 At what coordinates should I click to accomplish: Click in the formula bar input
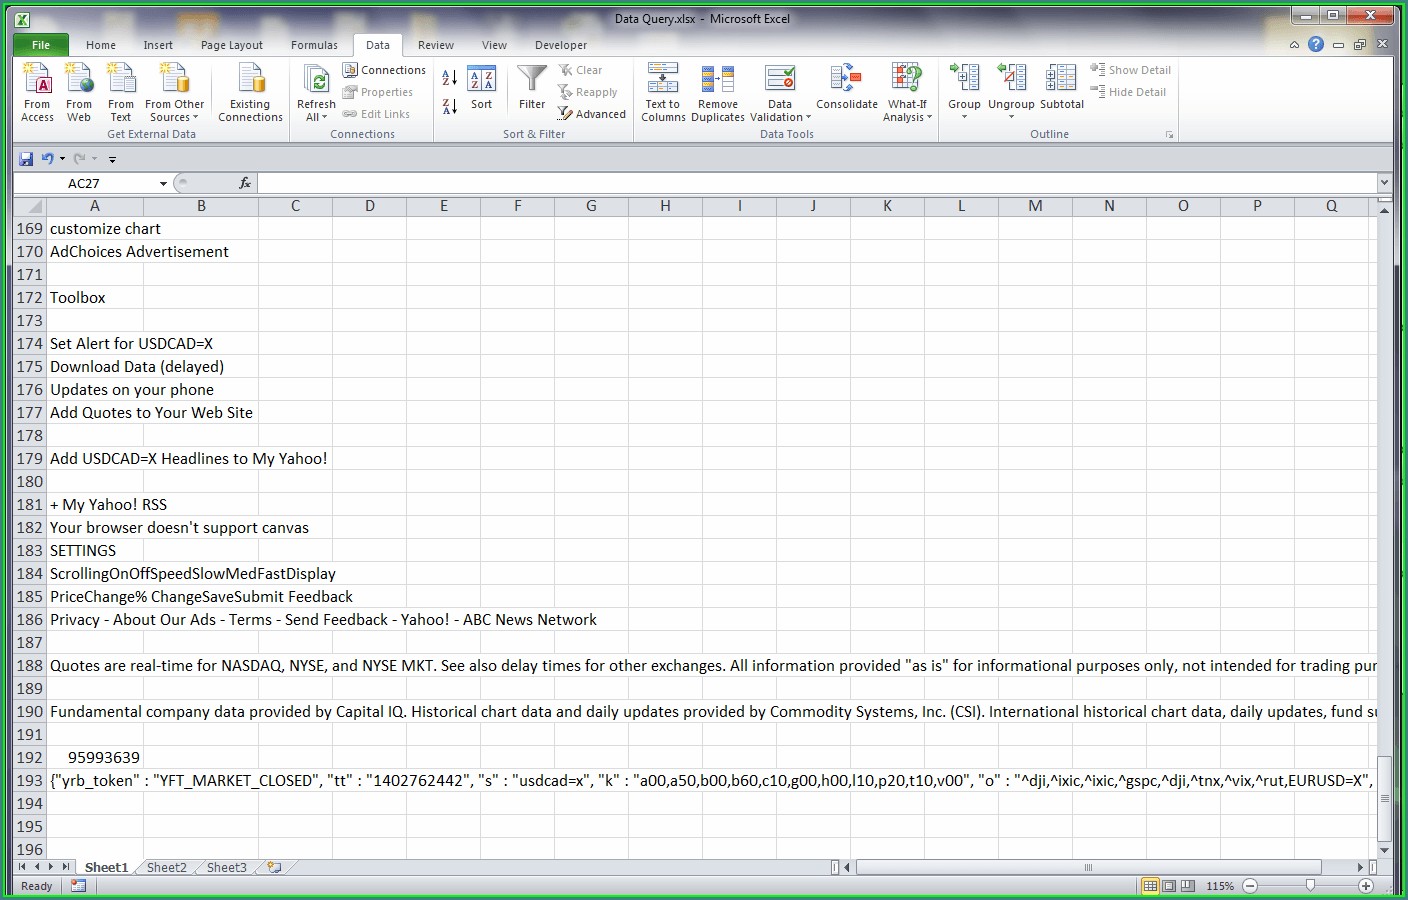coord(817,183)
